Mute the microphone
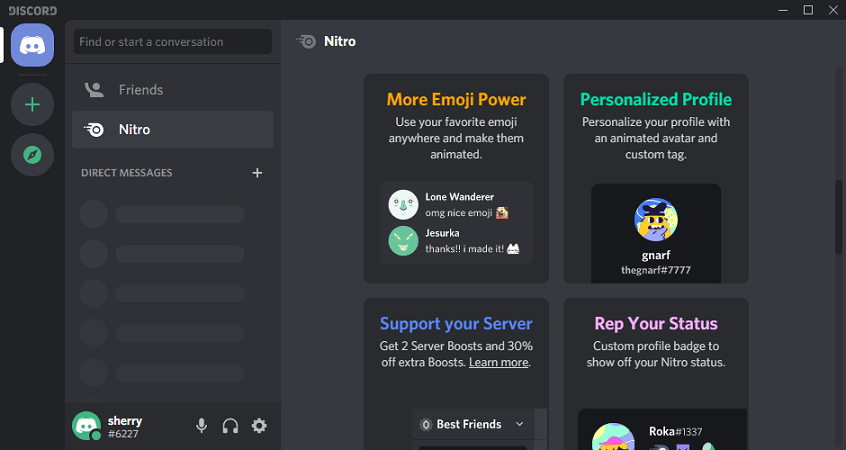This screenshot has height=450, width=846. pyautogui.click(x=201, y=426)
